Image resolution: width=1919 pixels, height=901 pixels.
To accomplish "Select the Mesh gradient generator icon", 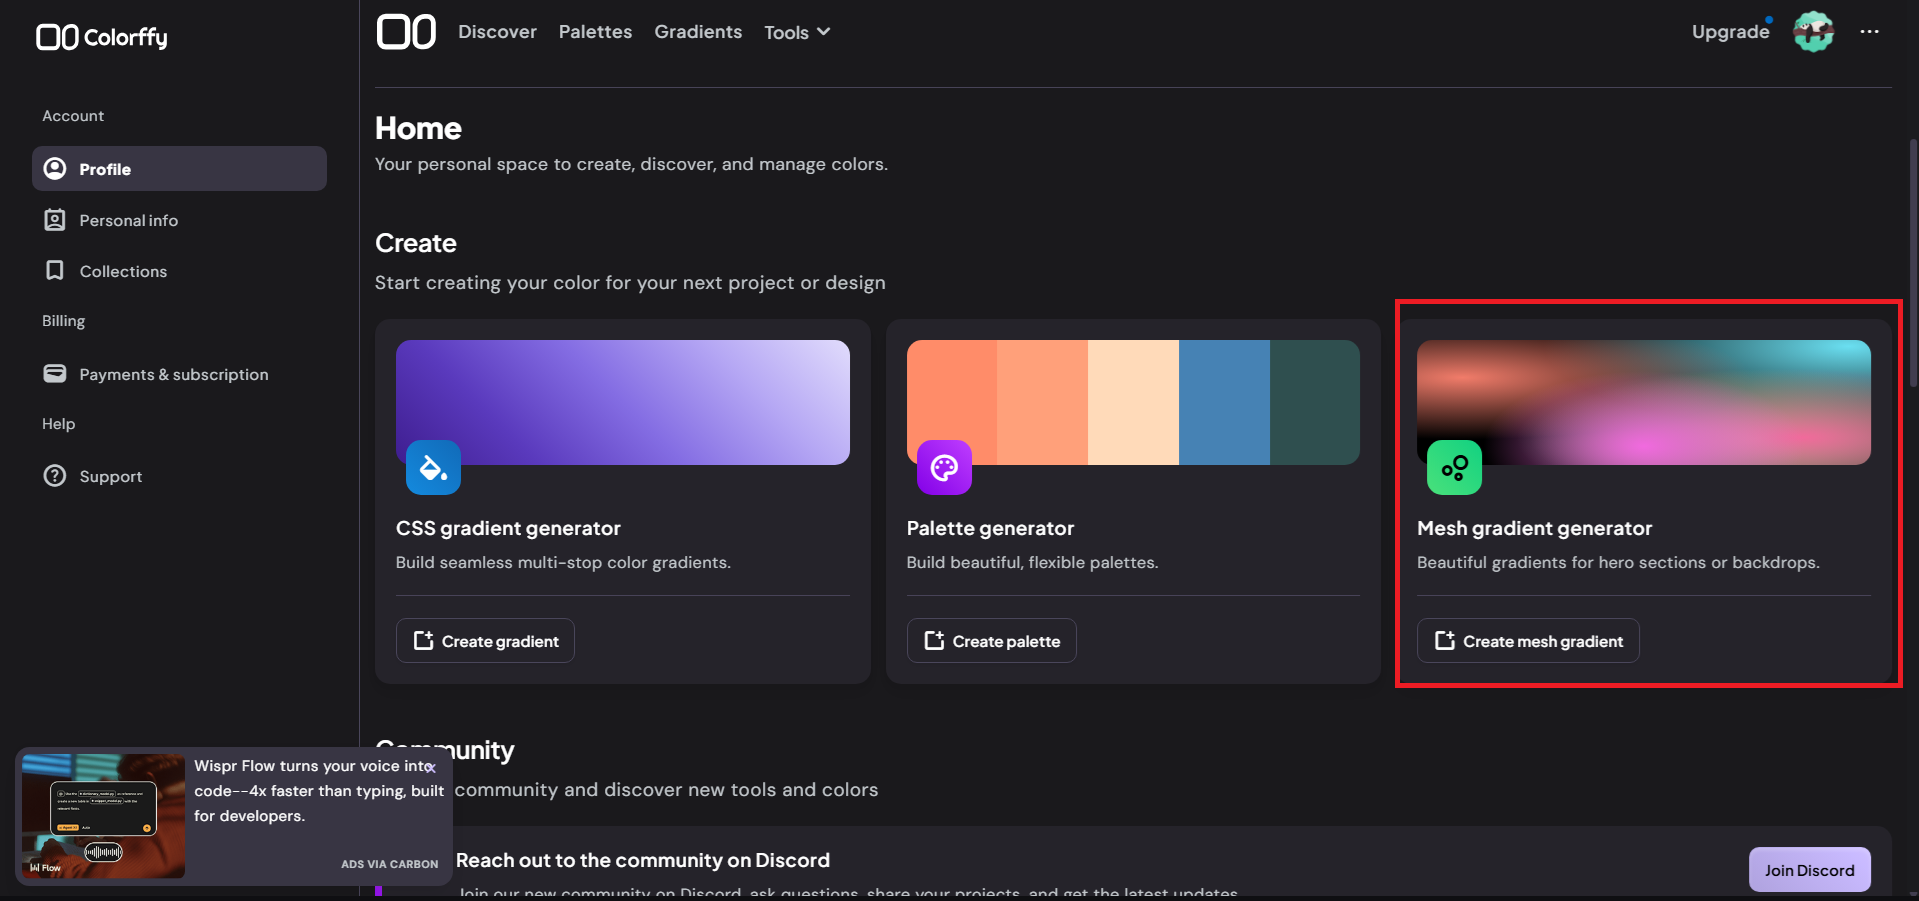I will [1453, 467].
